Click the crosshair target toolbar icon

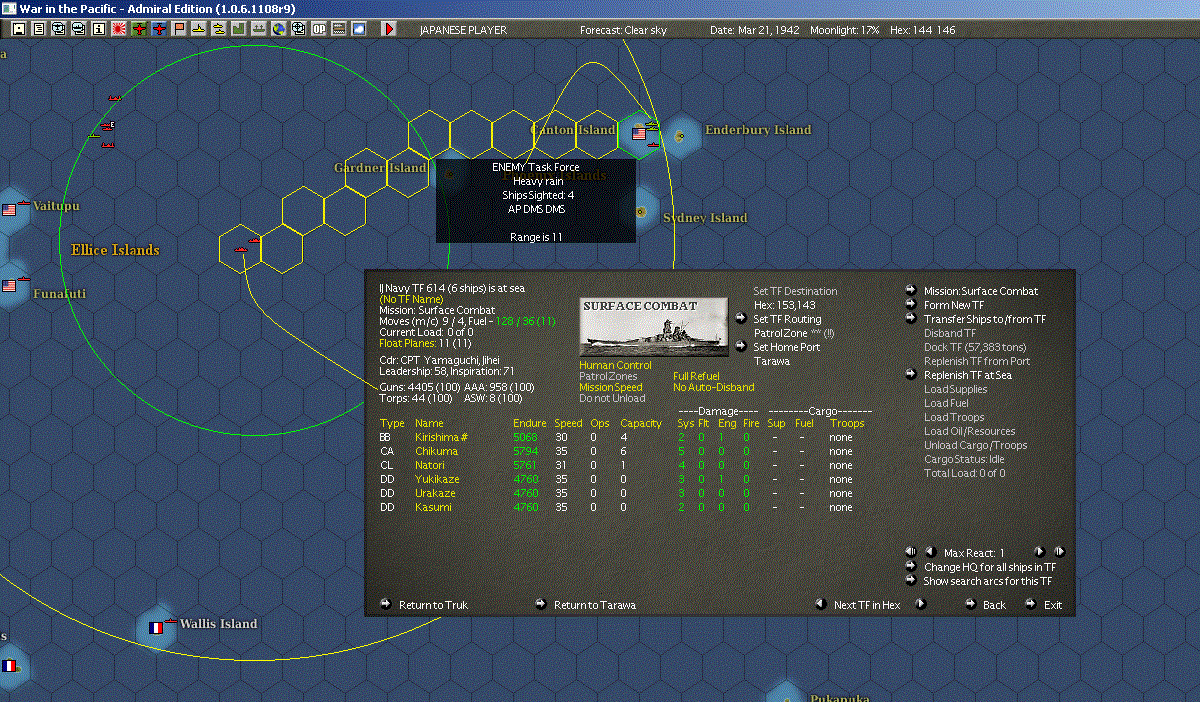point(298,29)
